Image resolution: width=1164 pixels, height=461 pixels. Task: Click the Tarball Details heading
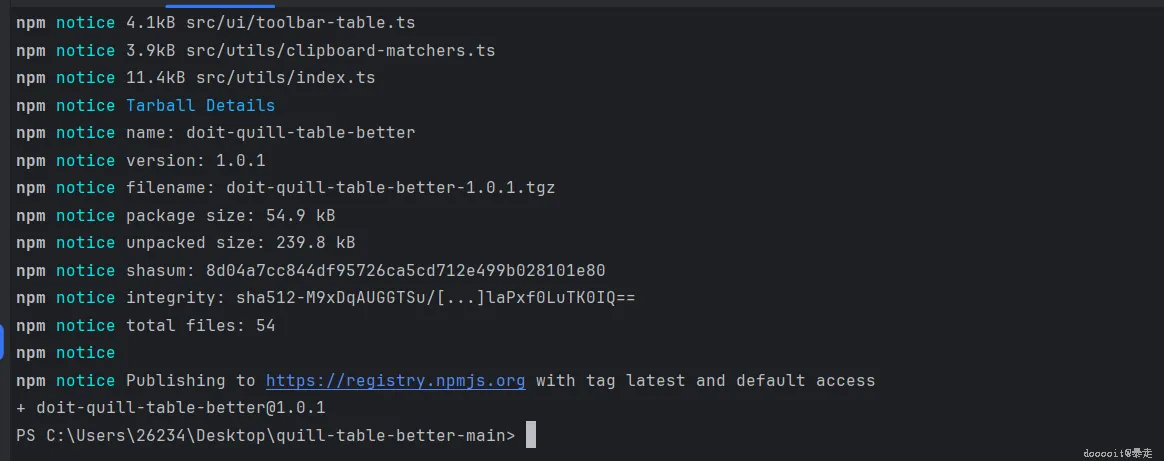[200, 105]
